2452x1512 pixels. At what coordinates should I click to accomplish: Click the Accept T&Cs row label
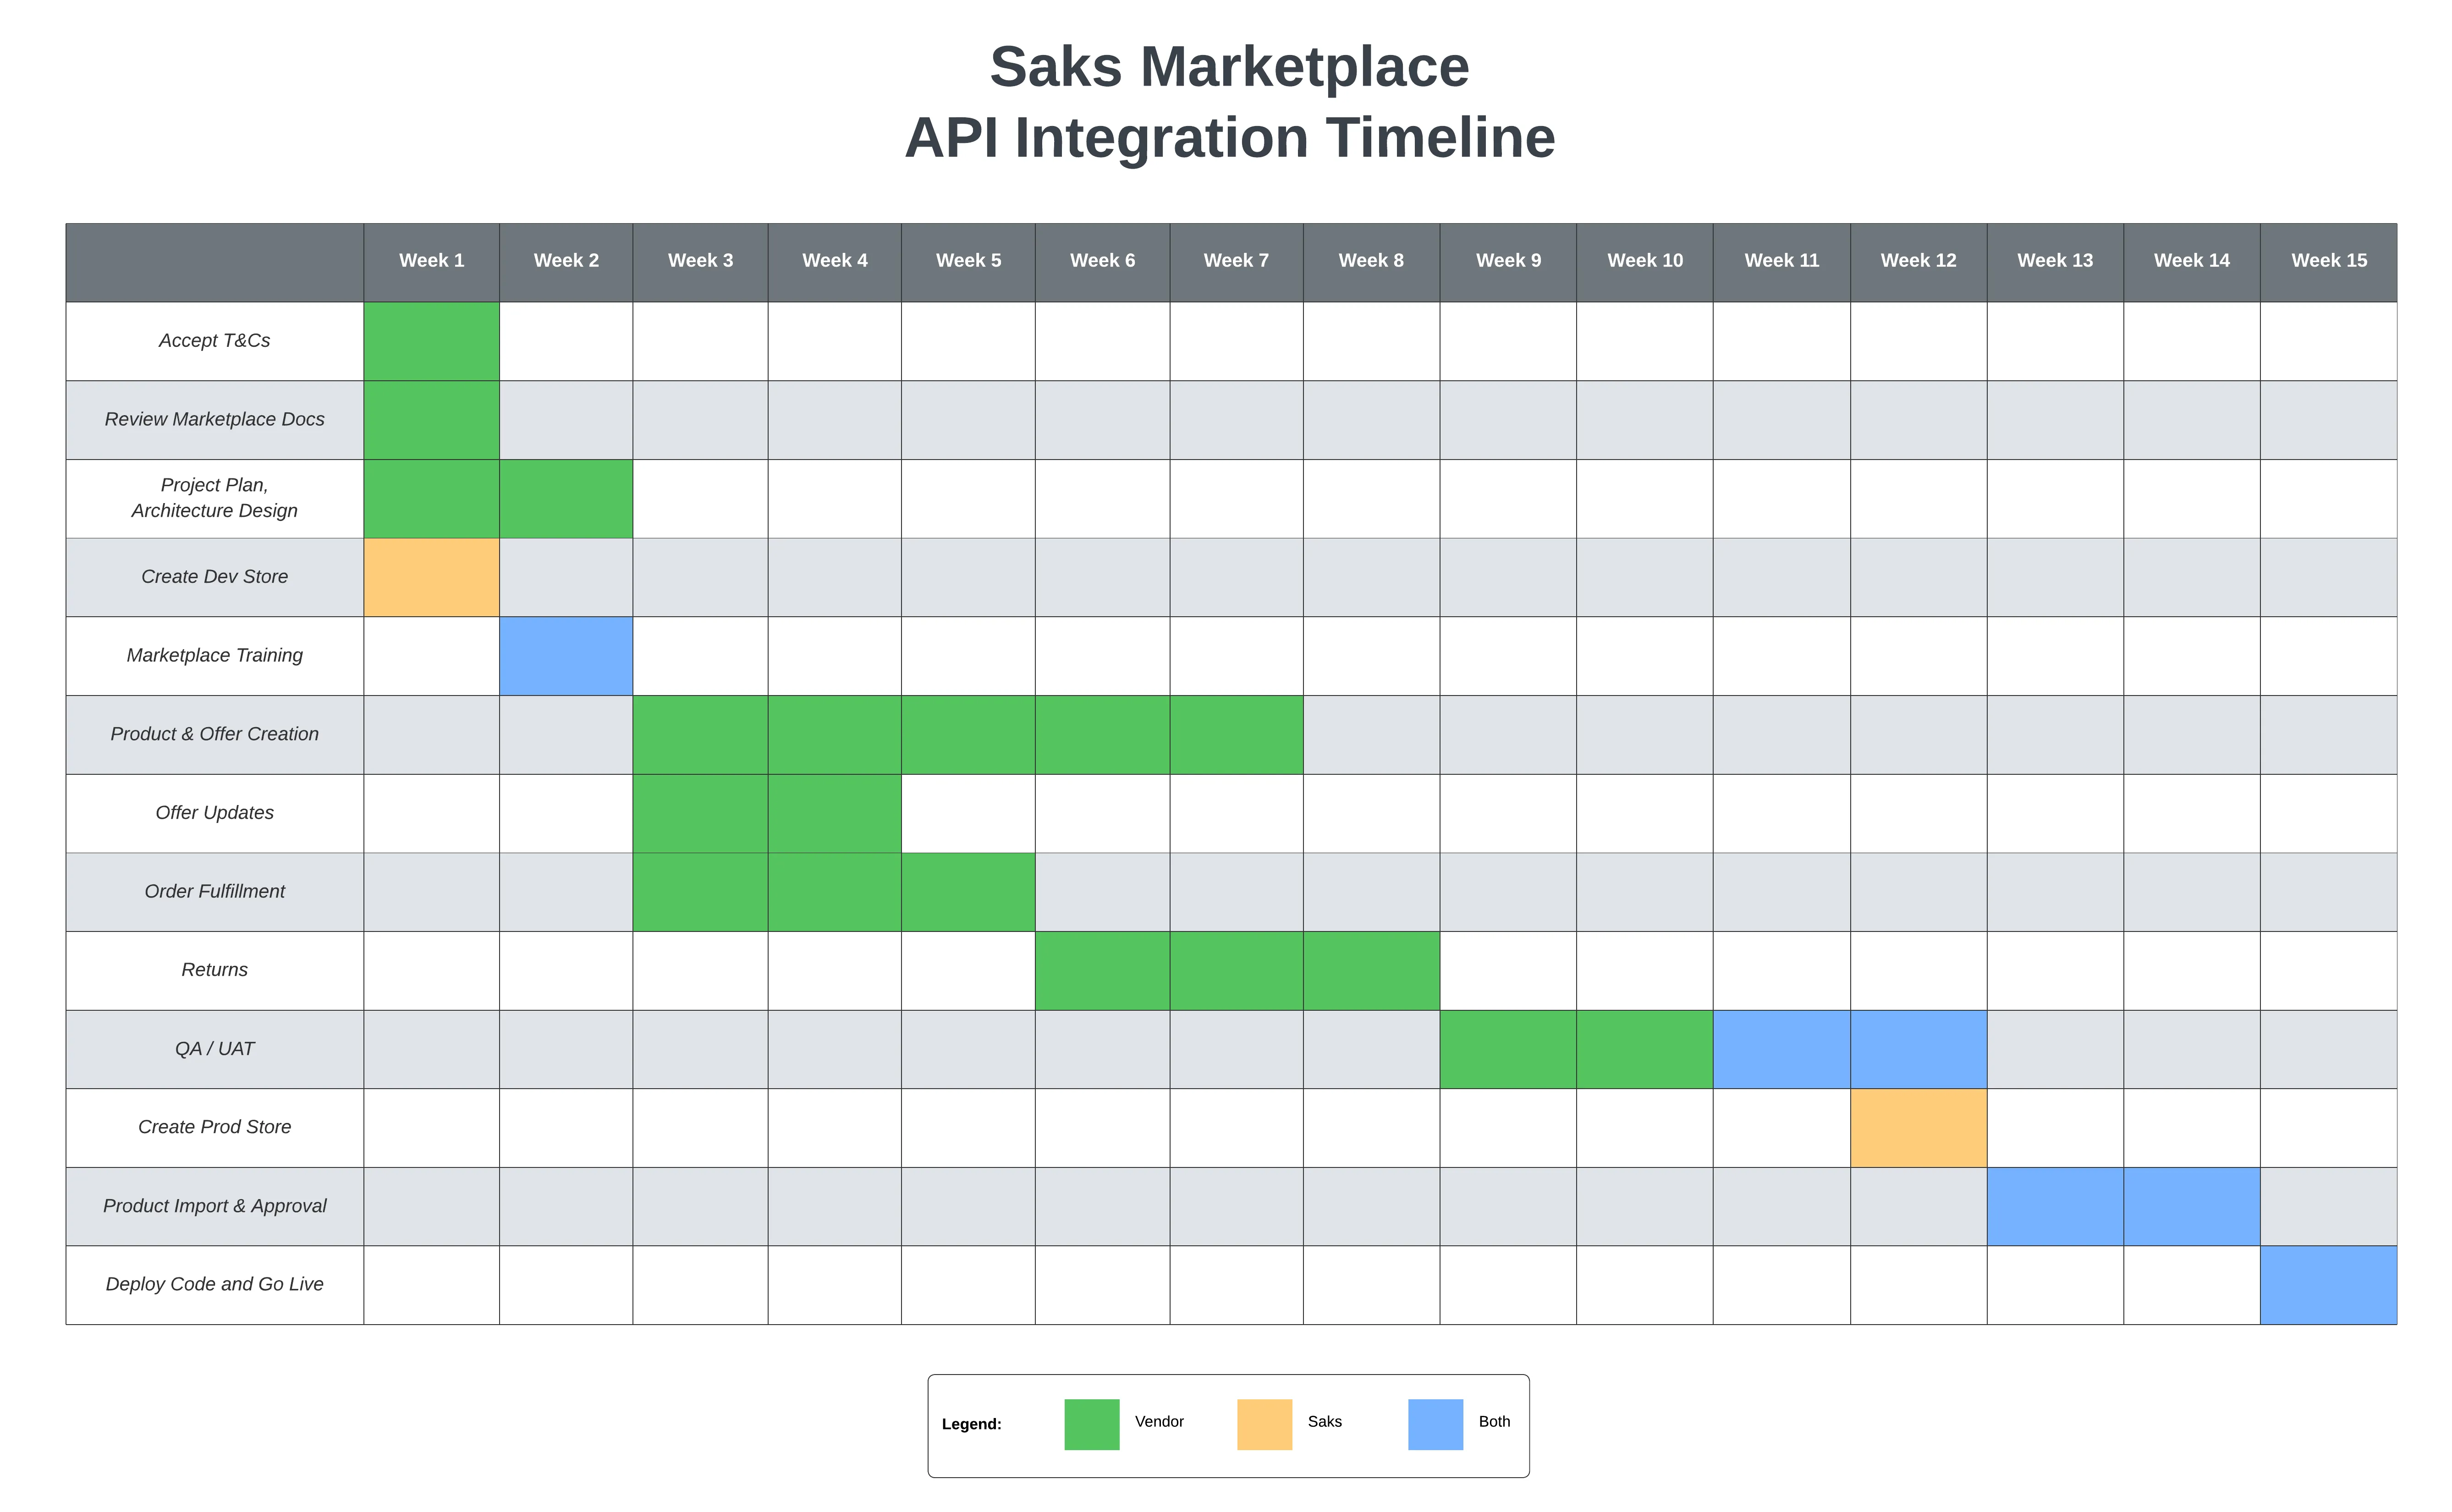(214, 341)
